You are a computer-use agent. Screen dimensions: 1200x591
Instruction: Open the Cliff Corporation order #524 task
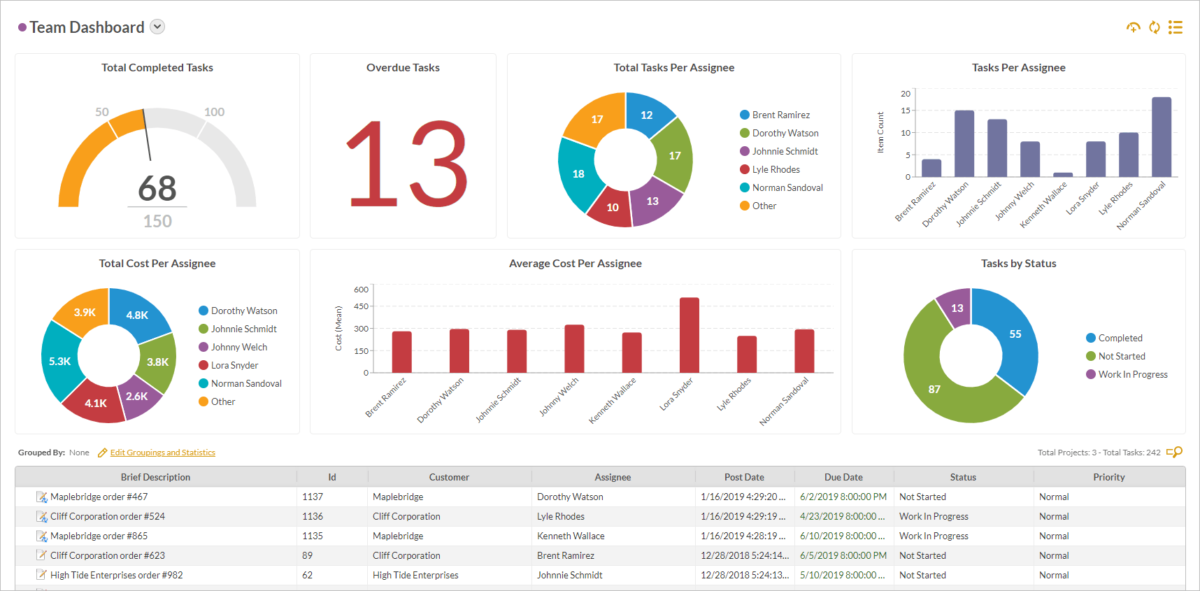coord(108,517)
